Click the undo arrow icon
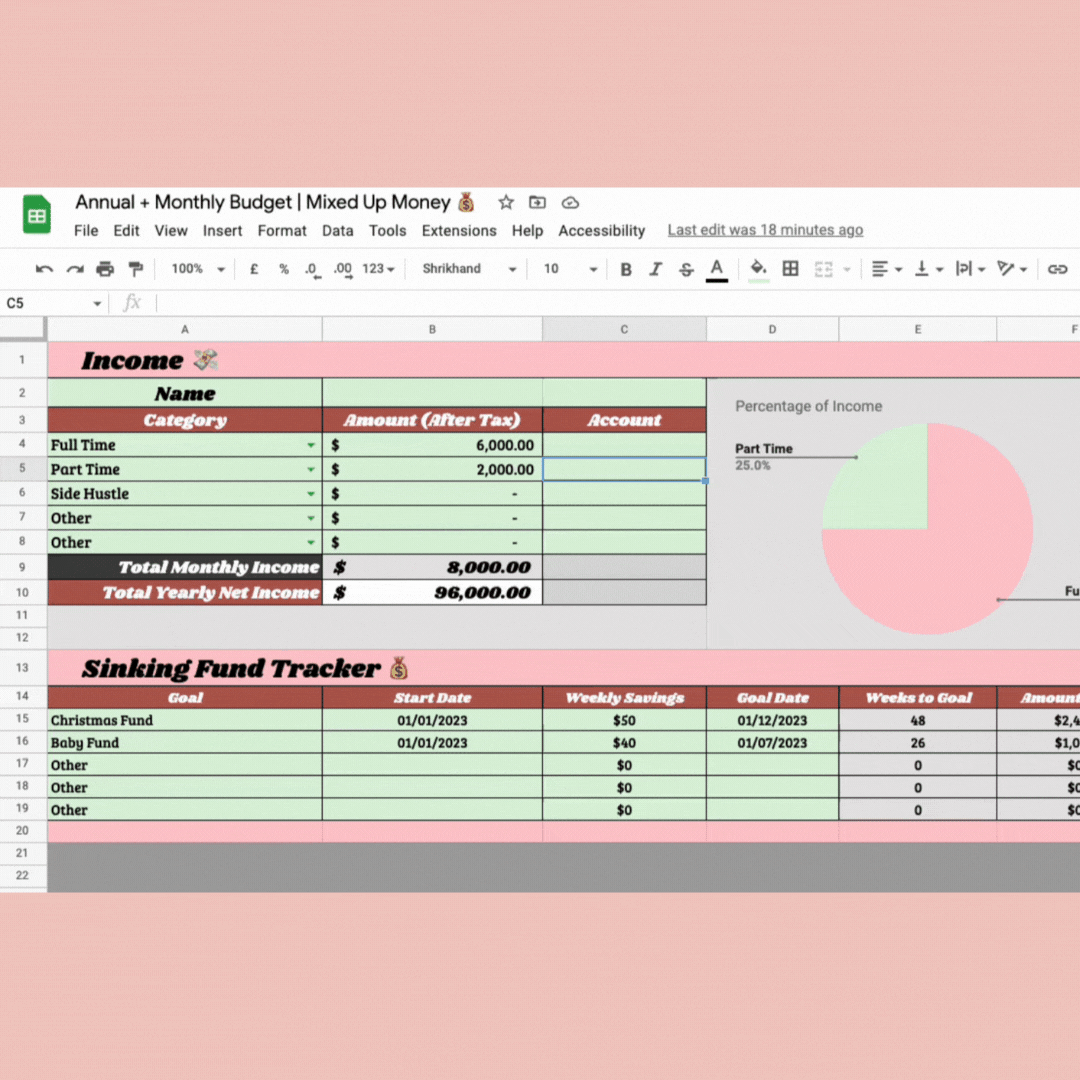This screenshot has height=1080, width=1080. tap(44, 269)
